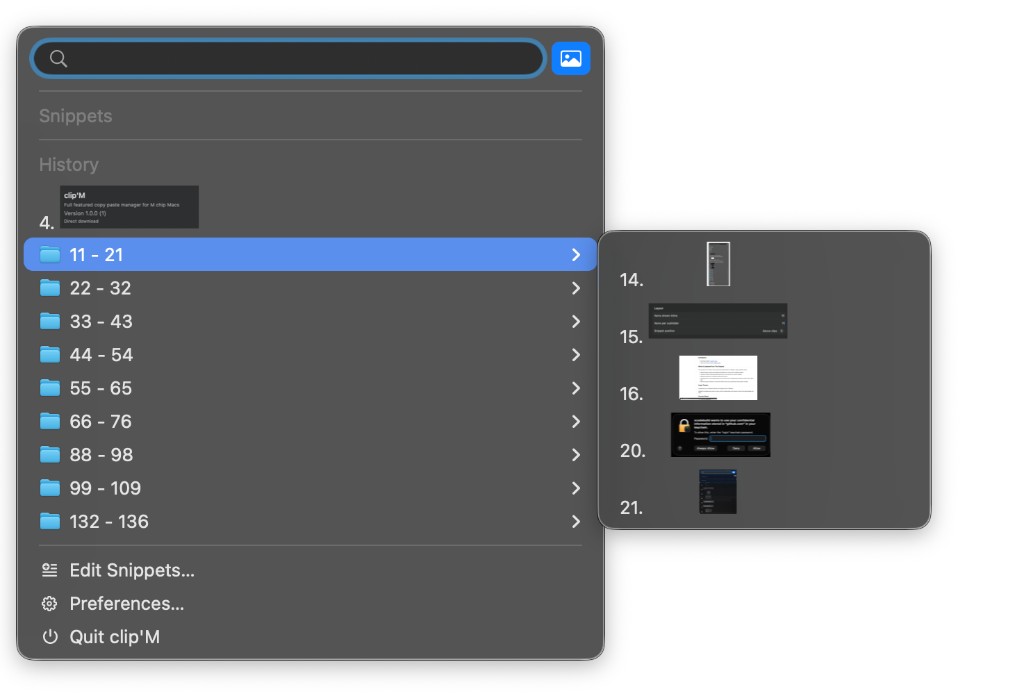This screenshot has height=696, width=1024.
Task: Select submenu thumbnail item 15
Action: point(718,321)
